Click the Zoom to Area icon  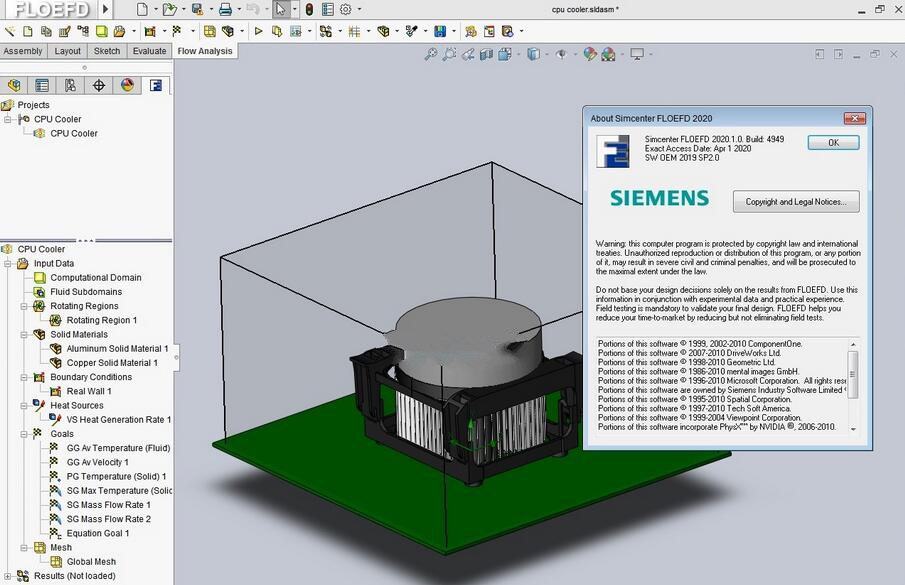449,54
